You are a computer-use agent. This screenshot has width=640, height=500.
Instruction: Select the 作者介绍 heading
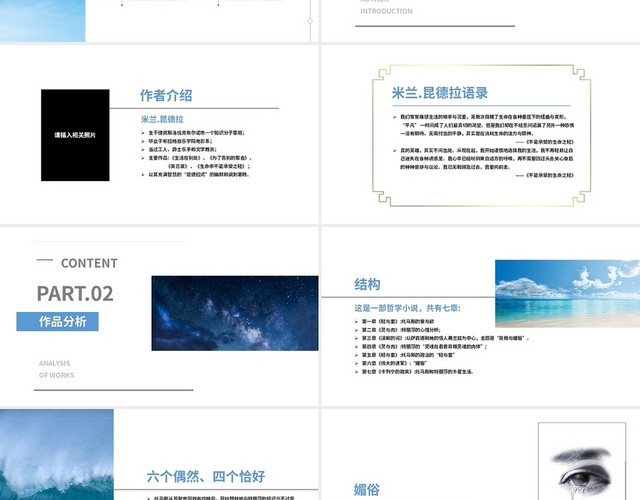click(x=166, y=96)
